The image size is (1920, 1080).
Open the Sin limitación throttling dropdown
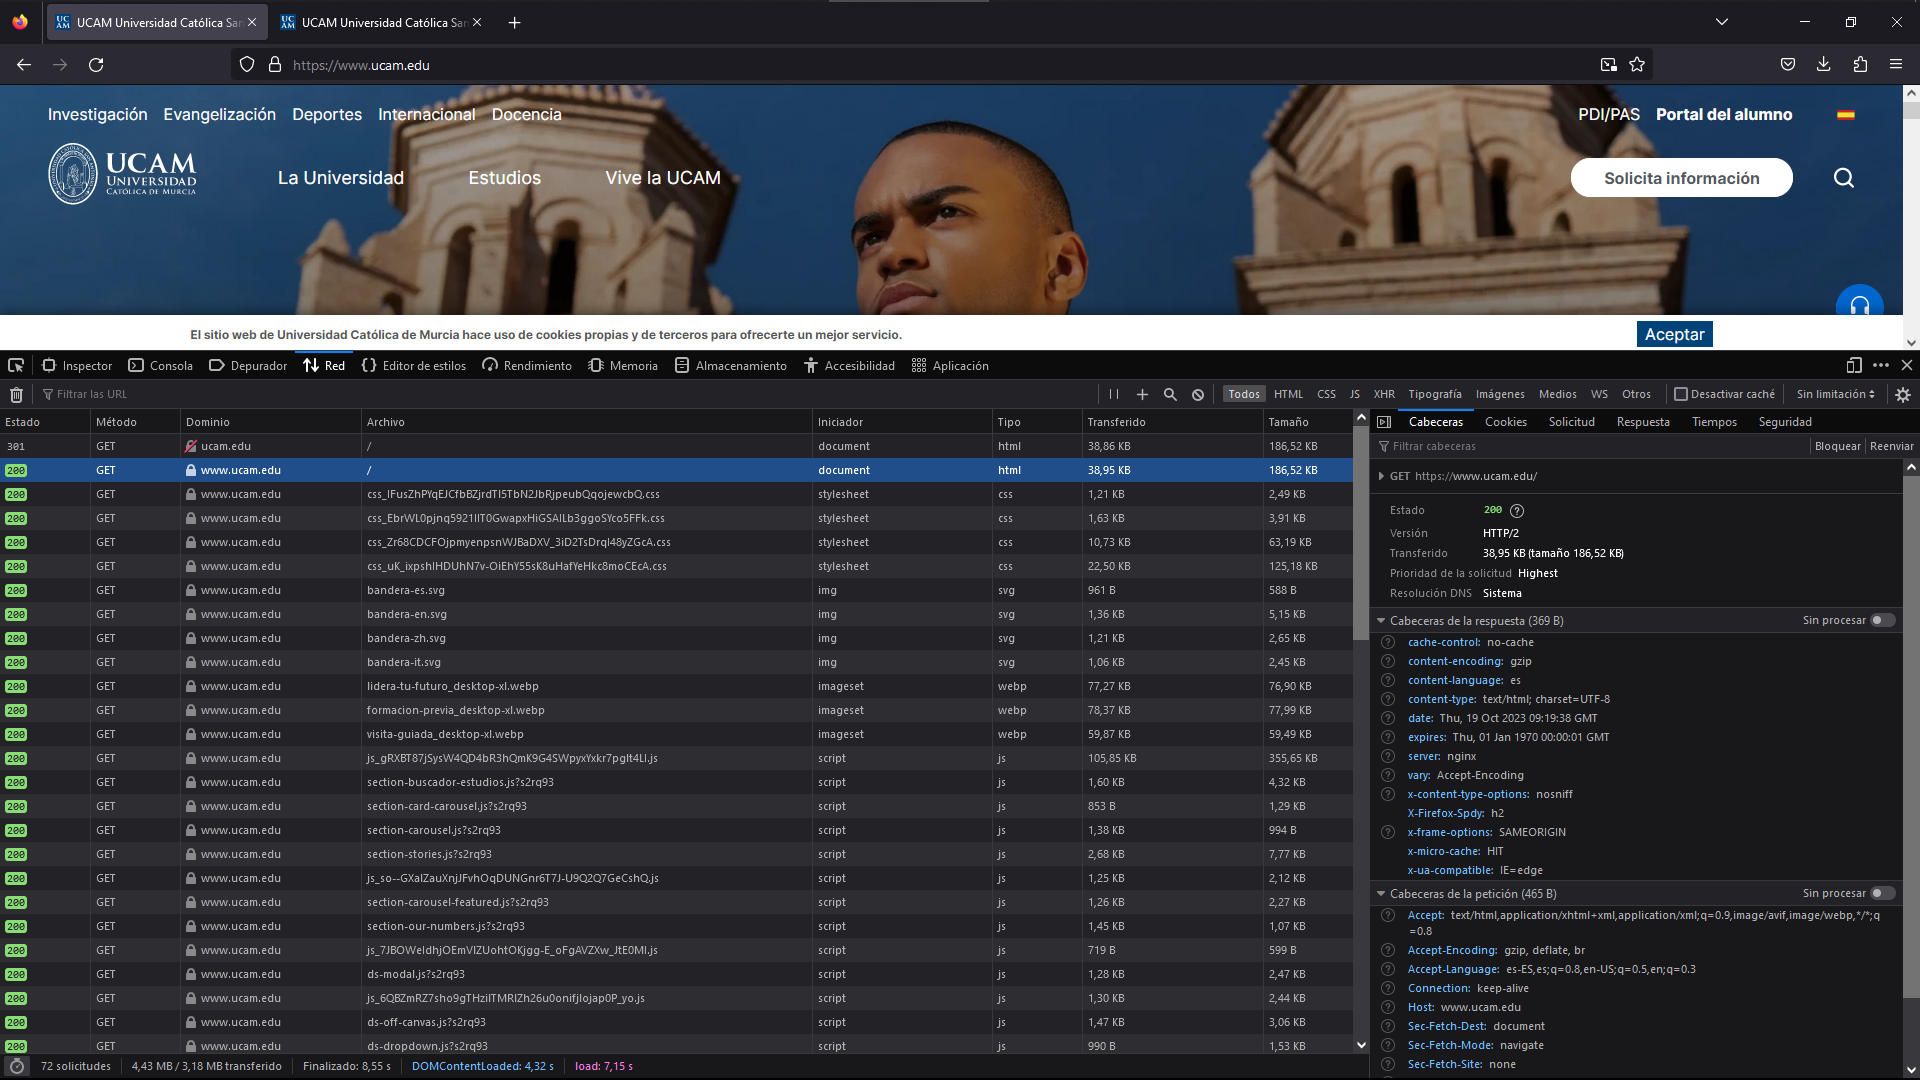click(1835, 395)
